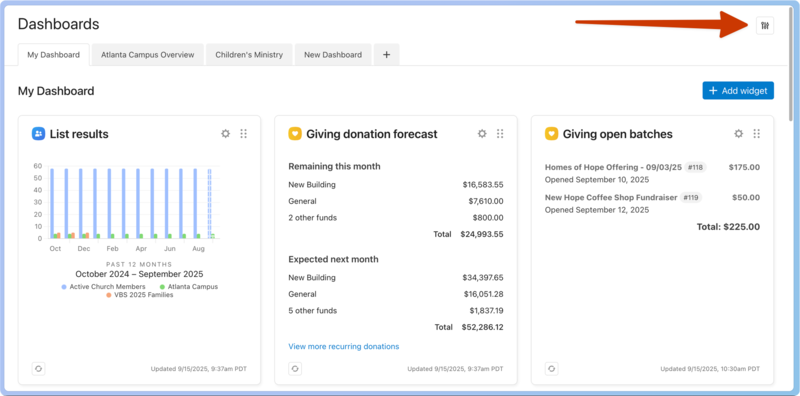
Task: Click the dashed current-month bar in chart
Action: pos(209,203)
